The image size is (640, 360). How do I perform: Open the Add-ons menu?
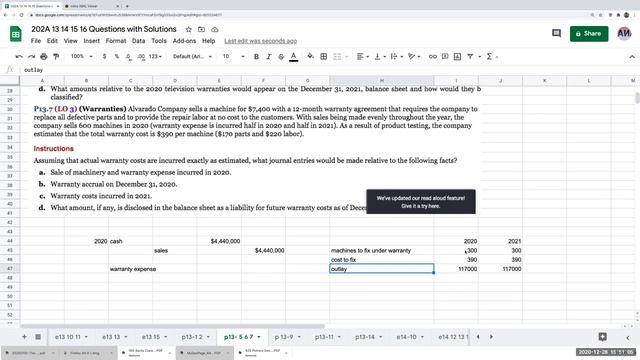(184, 41)
